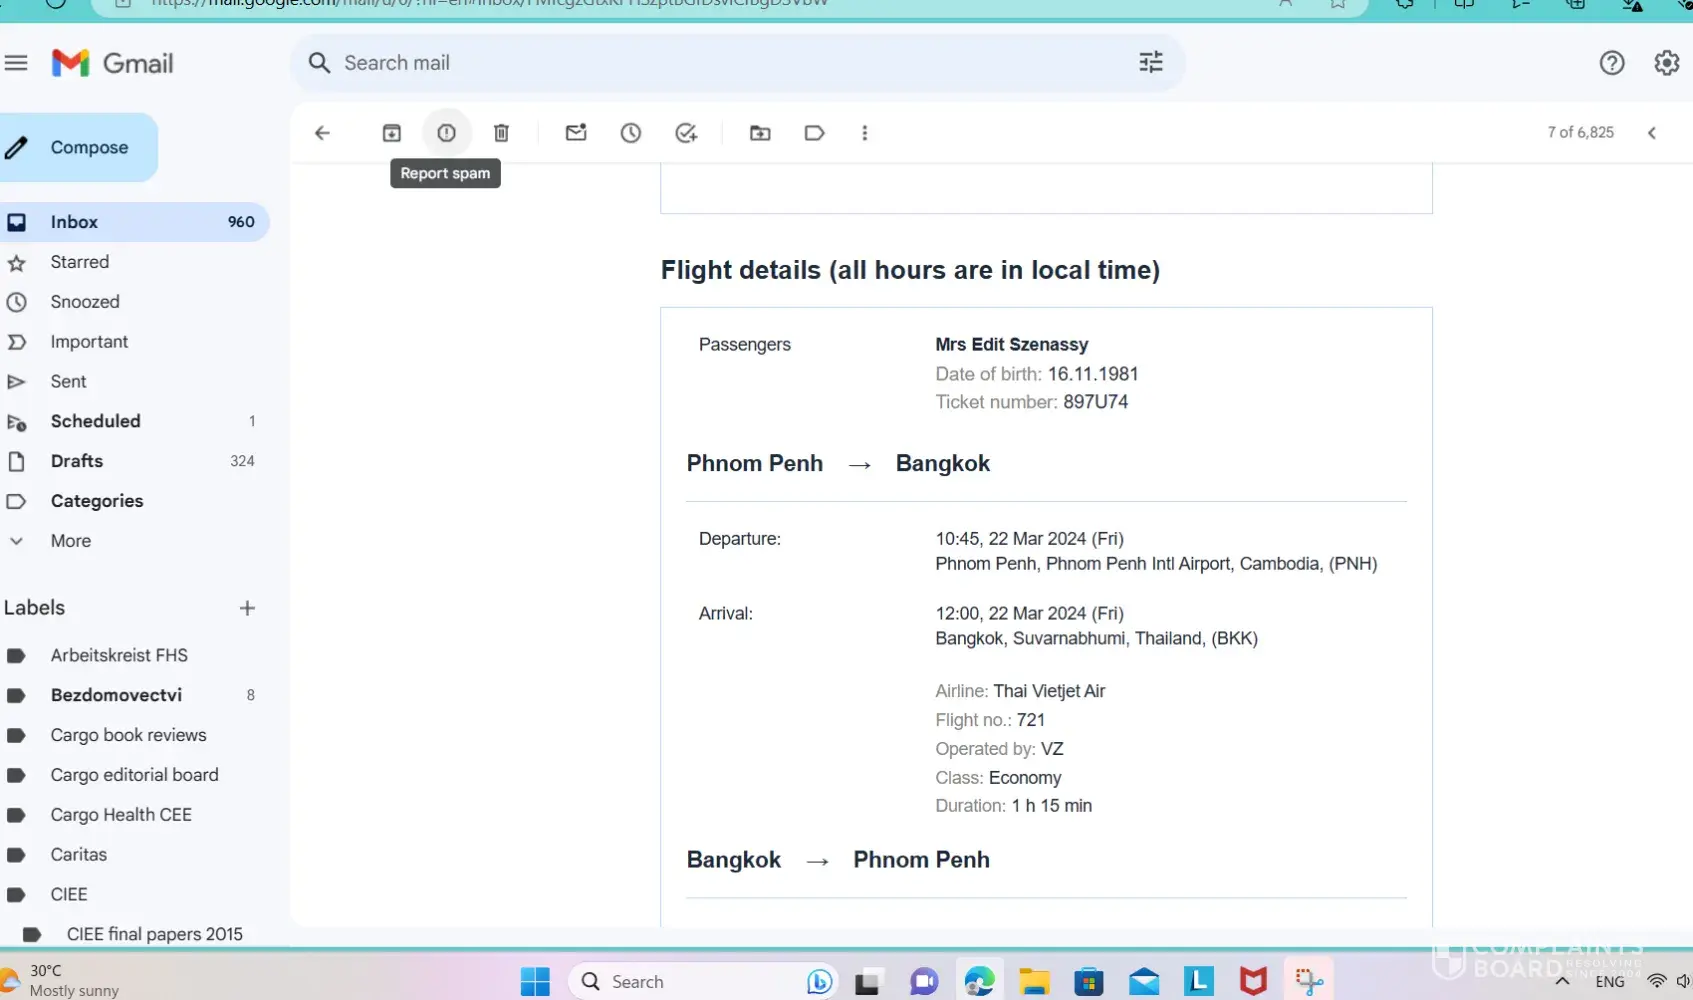Open Mail app from taskbar
This screenshot has width=1693, height=1000.
[x=1144, y=982]
